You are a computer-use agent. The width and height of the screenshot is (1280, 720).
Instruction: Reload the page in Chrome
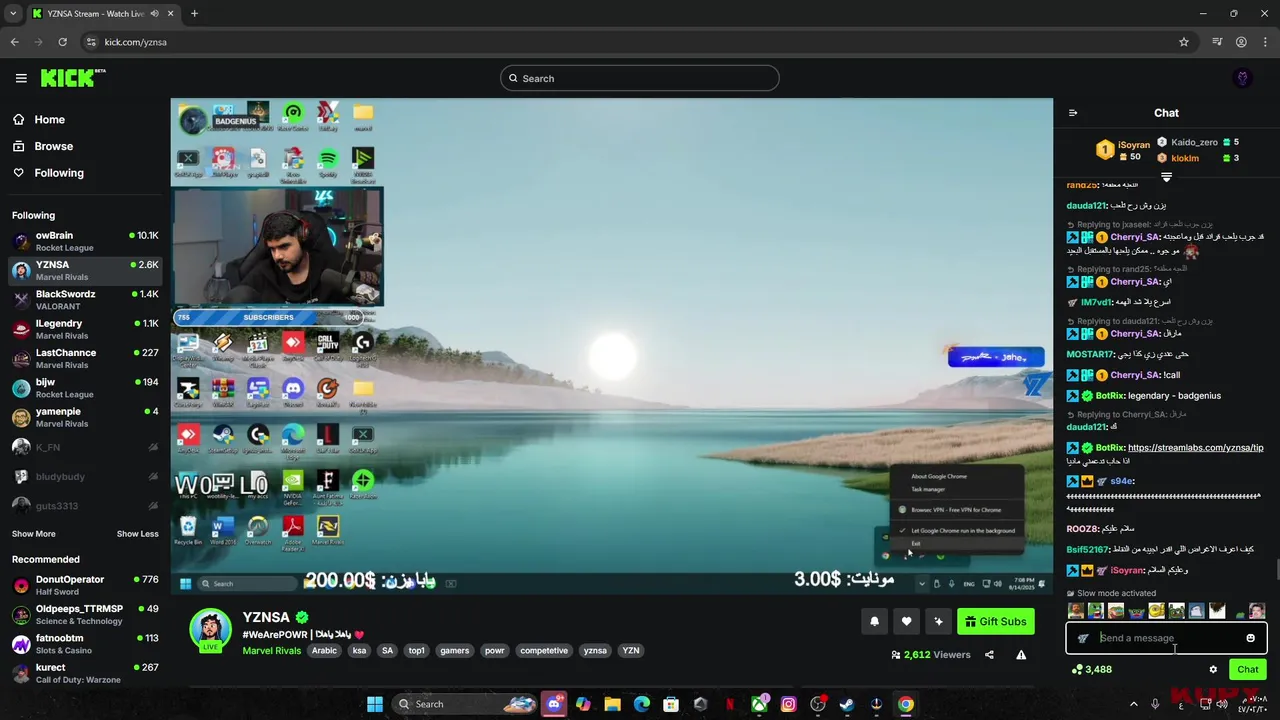62,42
